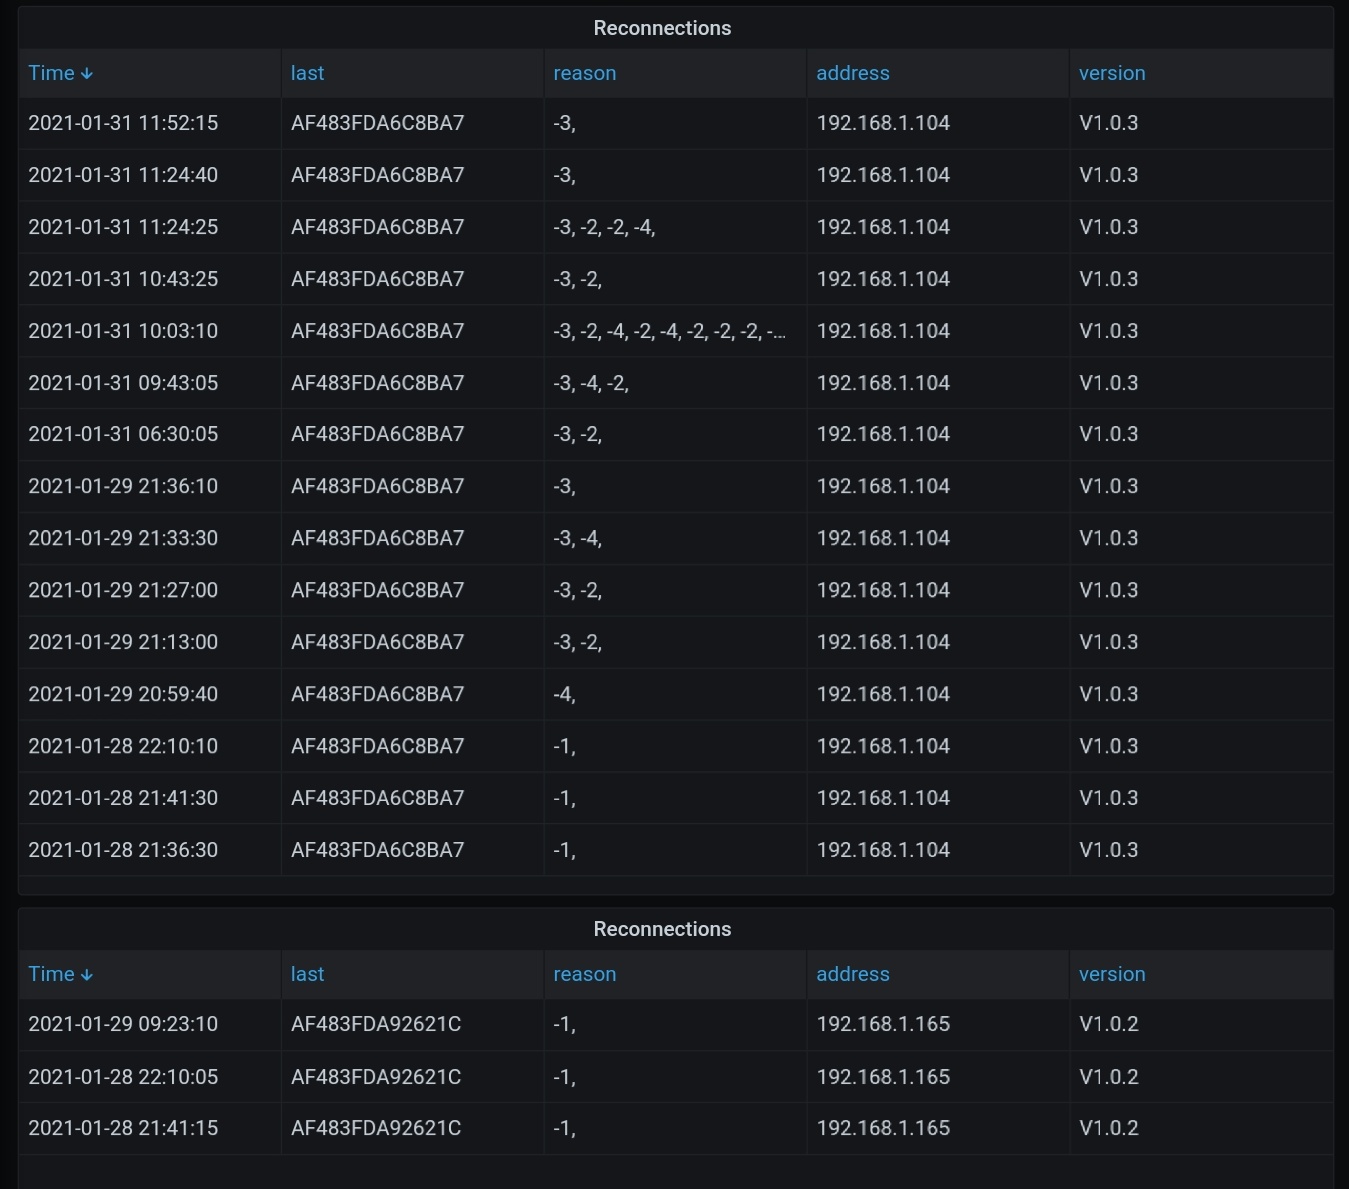The height and width of the screenshot is (1189, 1349).
Task: Click AF483FDA6C8BA7 in the 11:52:15 row
Action: [377, 123]
